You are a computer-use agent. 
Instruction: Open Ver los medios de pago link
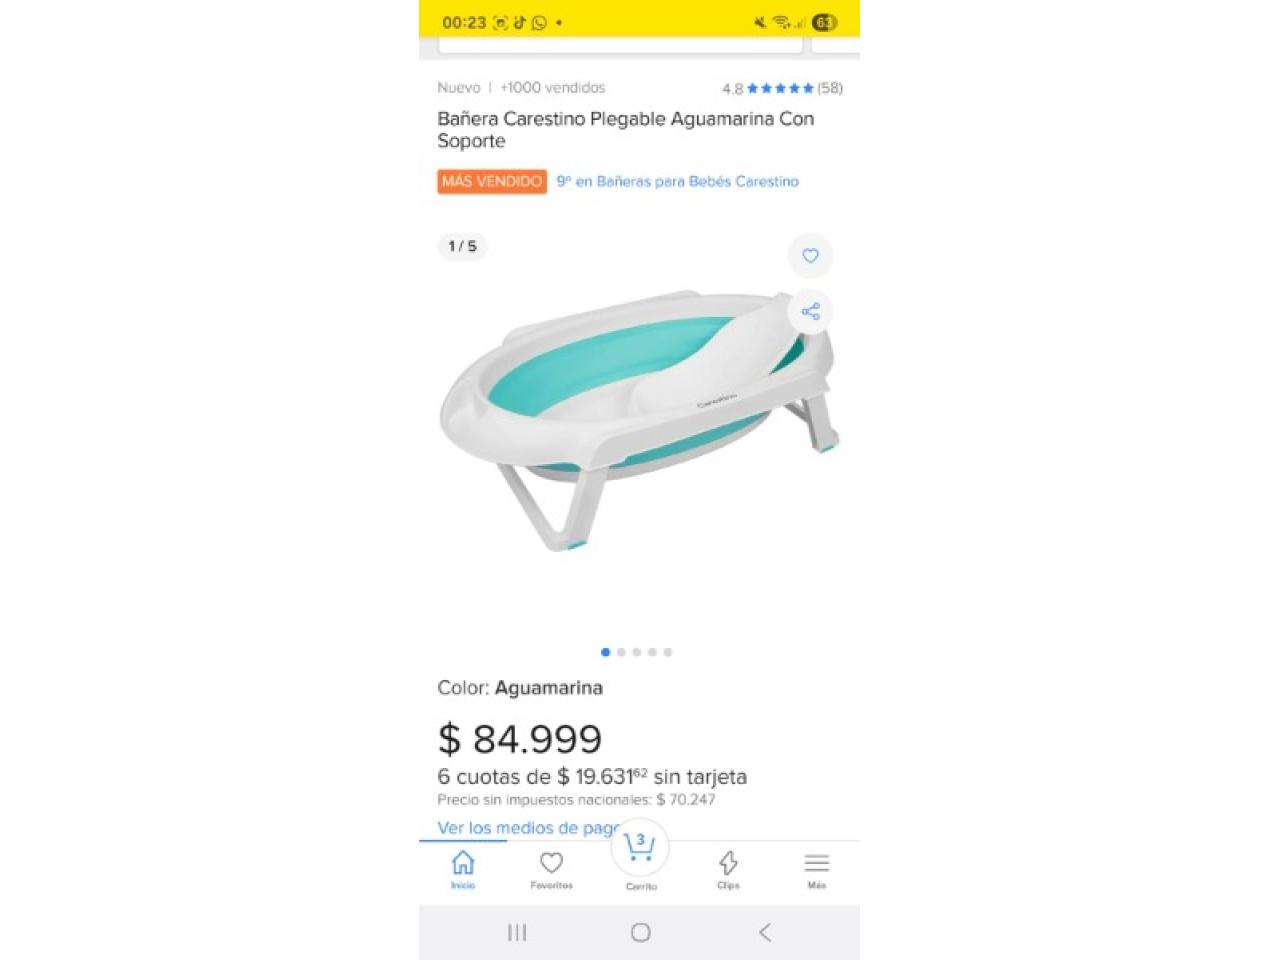click(x=530, y=828)
